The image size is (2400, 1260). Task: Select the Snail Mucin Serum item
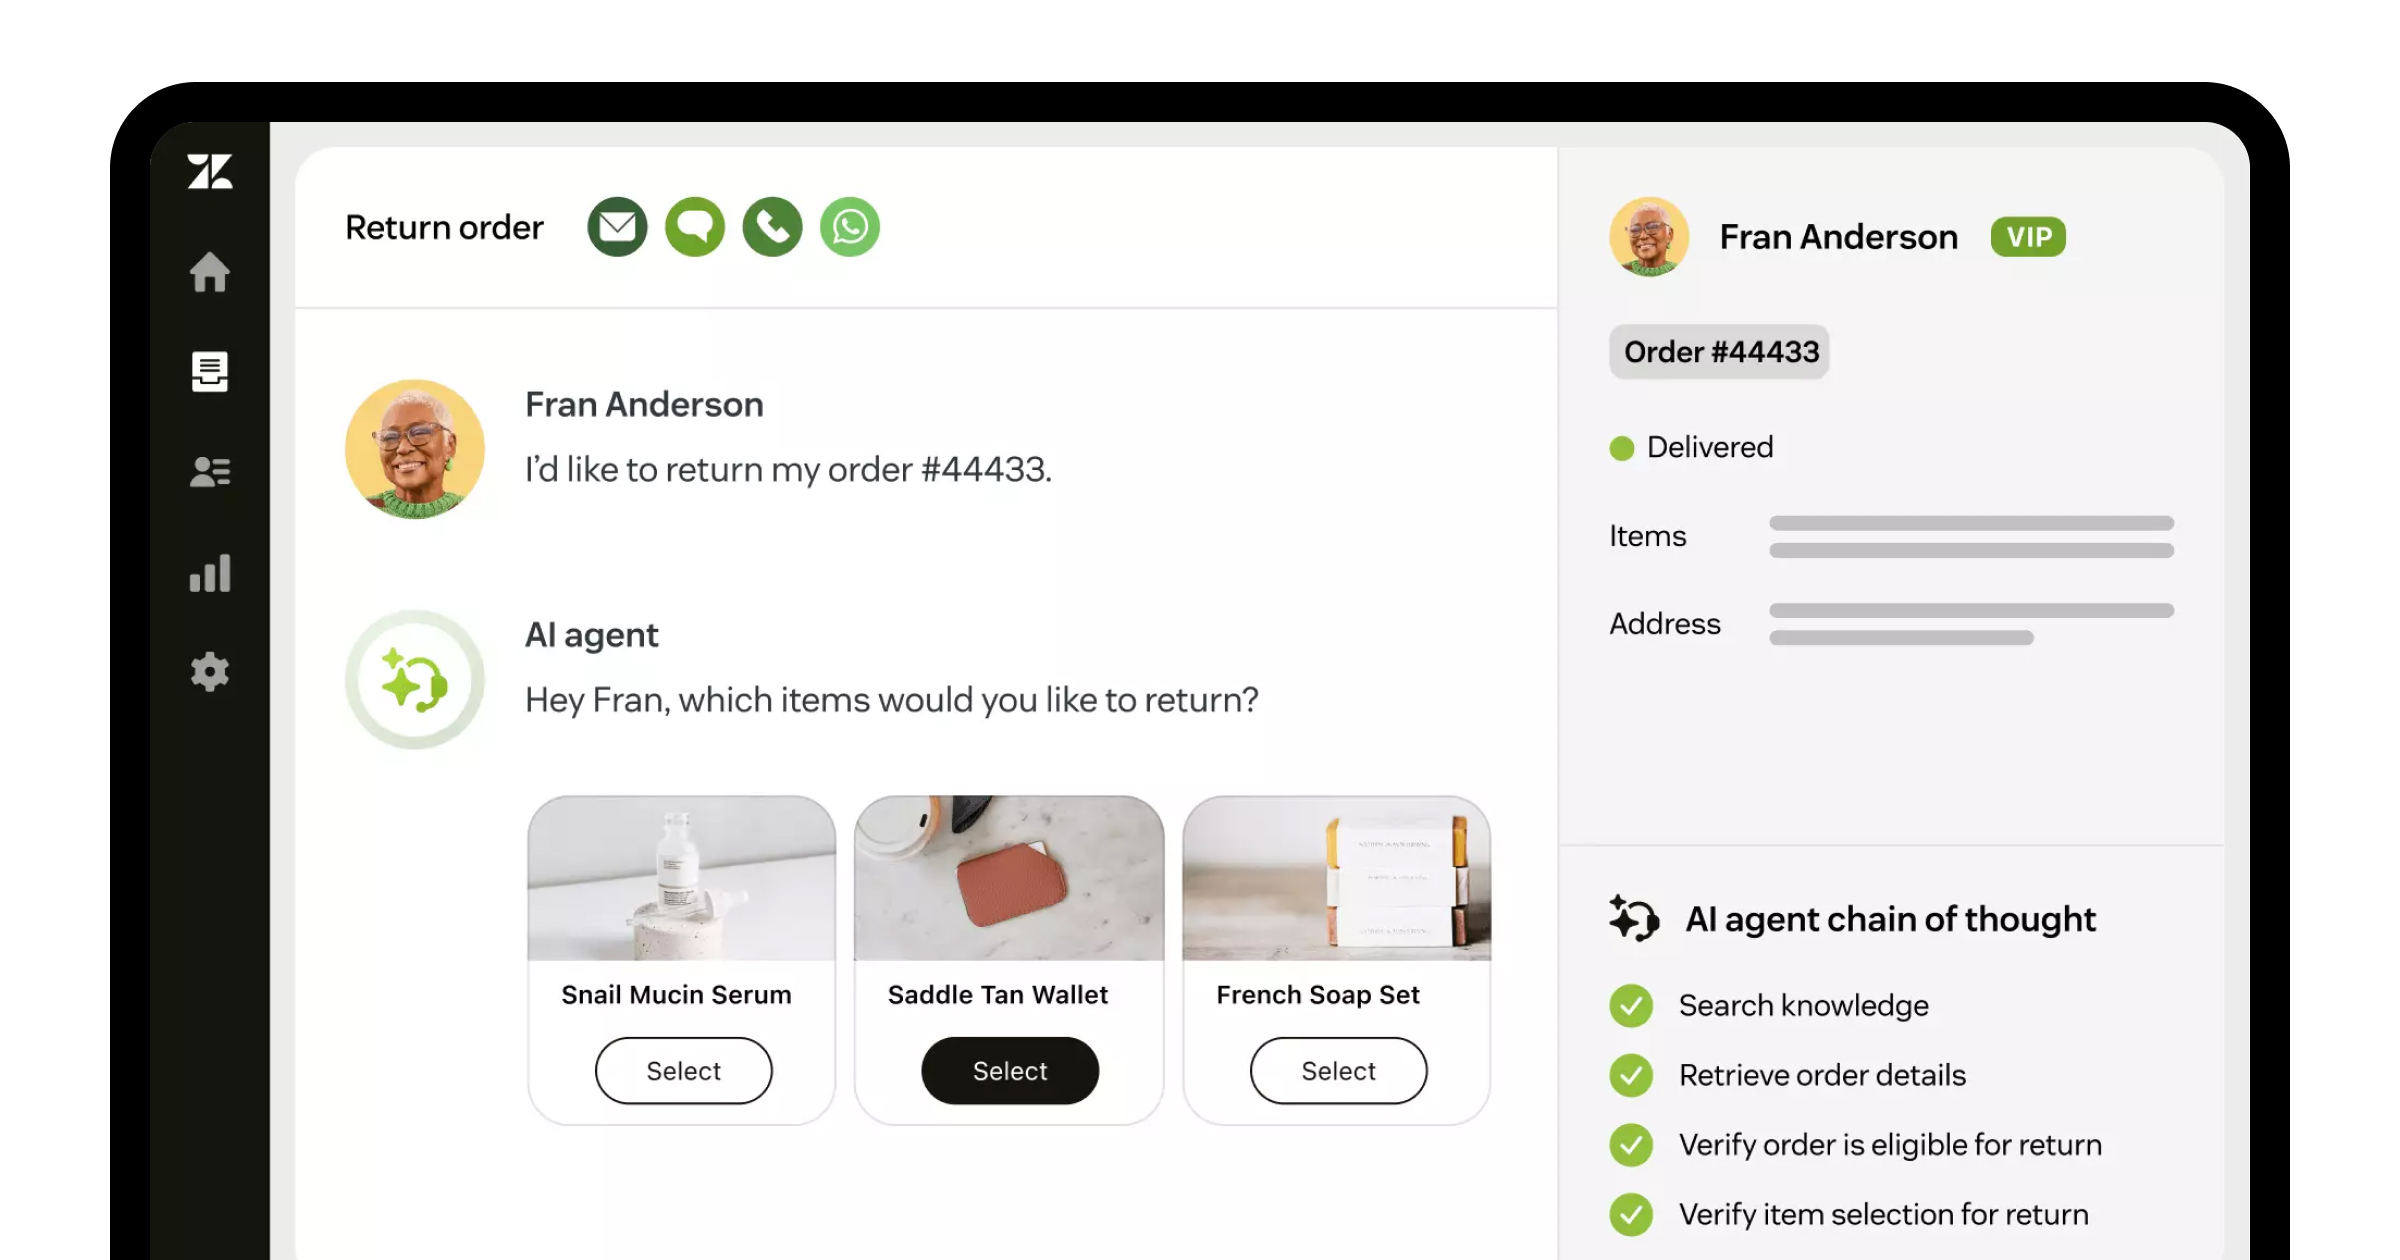[684, 1071]
